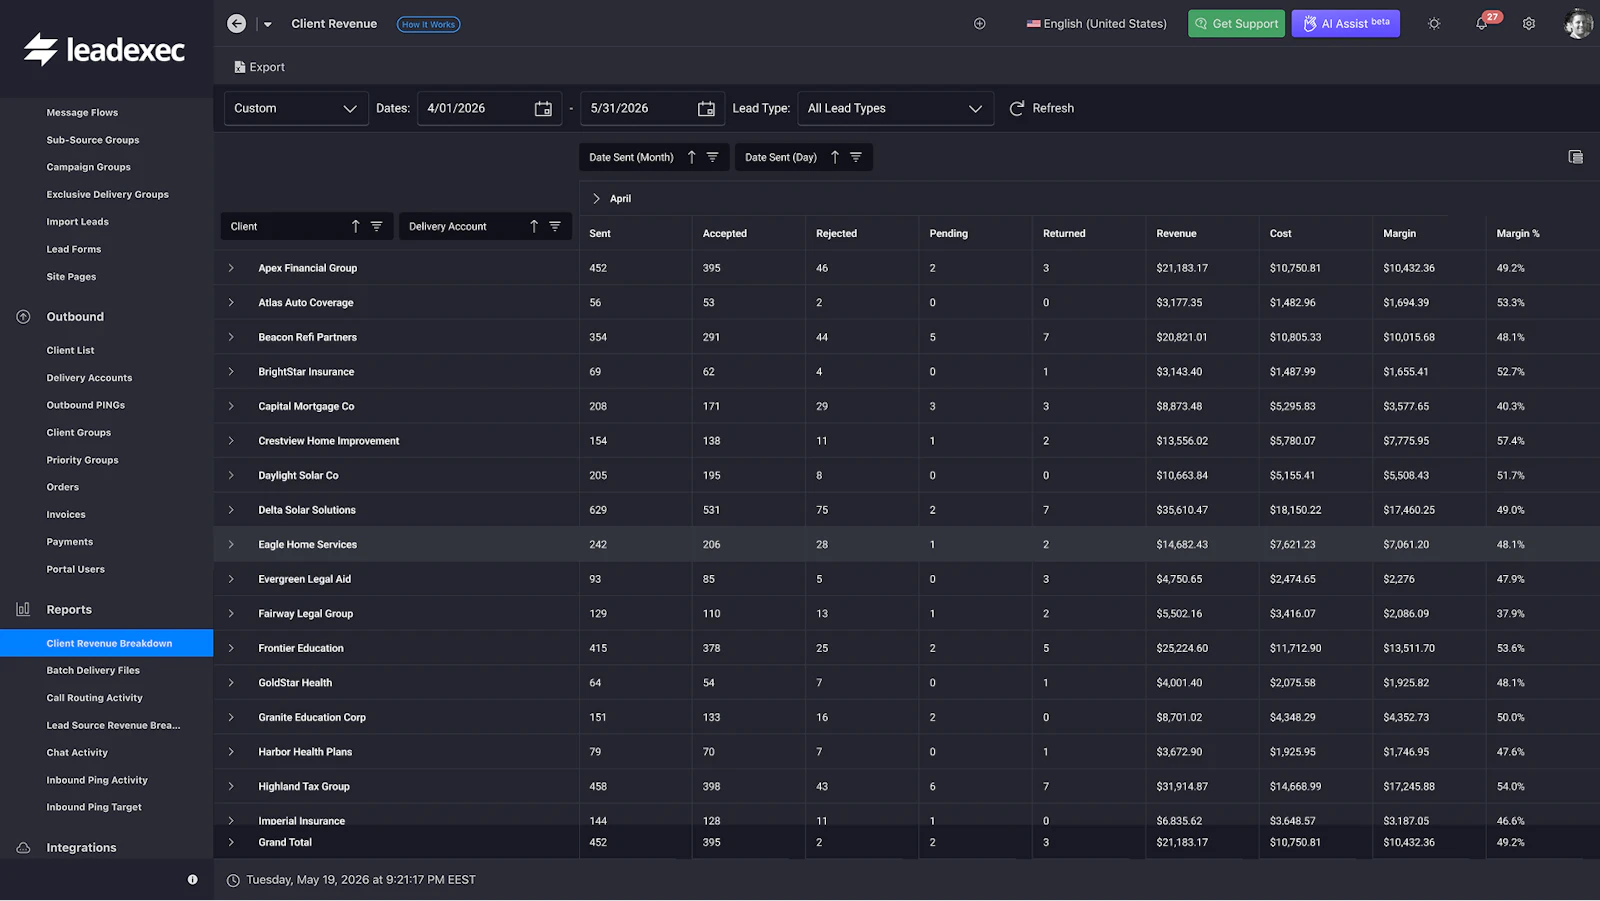Open the dropdown caret beside the back arrow
The image size is (1600, 901).
[x=267, y=24]
